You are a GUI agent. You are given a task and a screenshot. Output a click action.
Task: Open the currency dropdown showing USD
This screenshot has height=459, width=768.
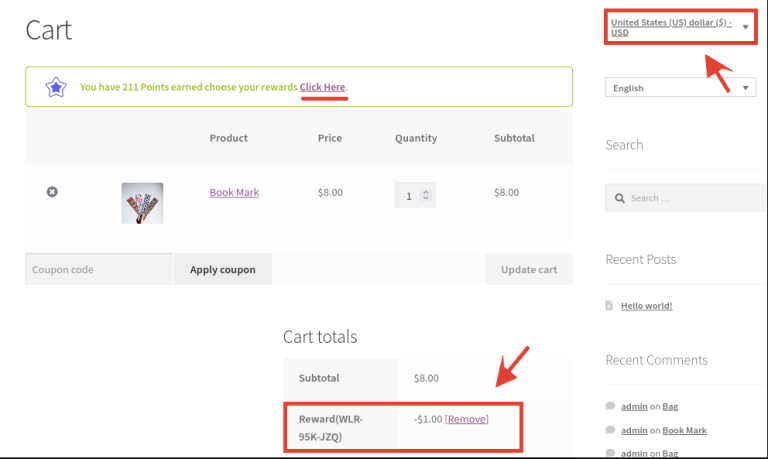point(680,27)
